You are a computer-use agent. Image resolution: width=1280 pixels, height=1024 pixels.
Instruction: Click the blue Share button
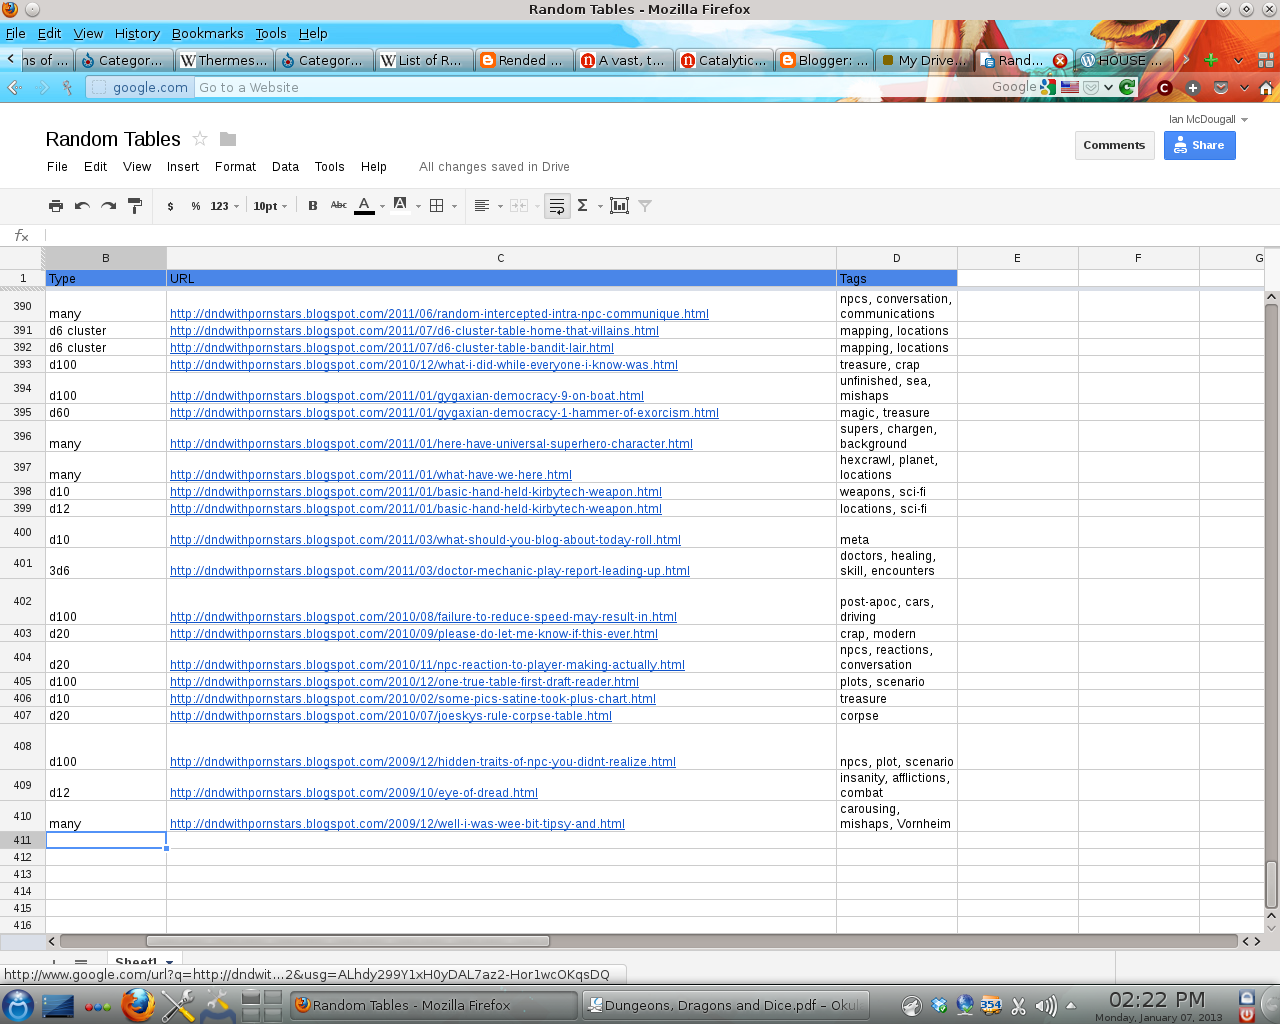tap(1199, 145)
